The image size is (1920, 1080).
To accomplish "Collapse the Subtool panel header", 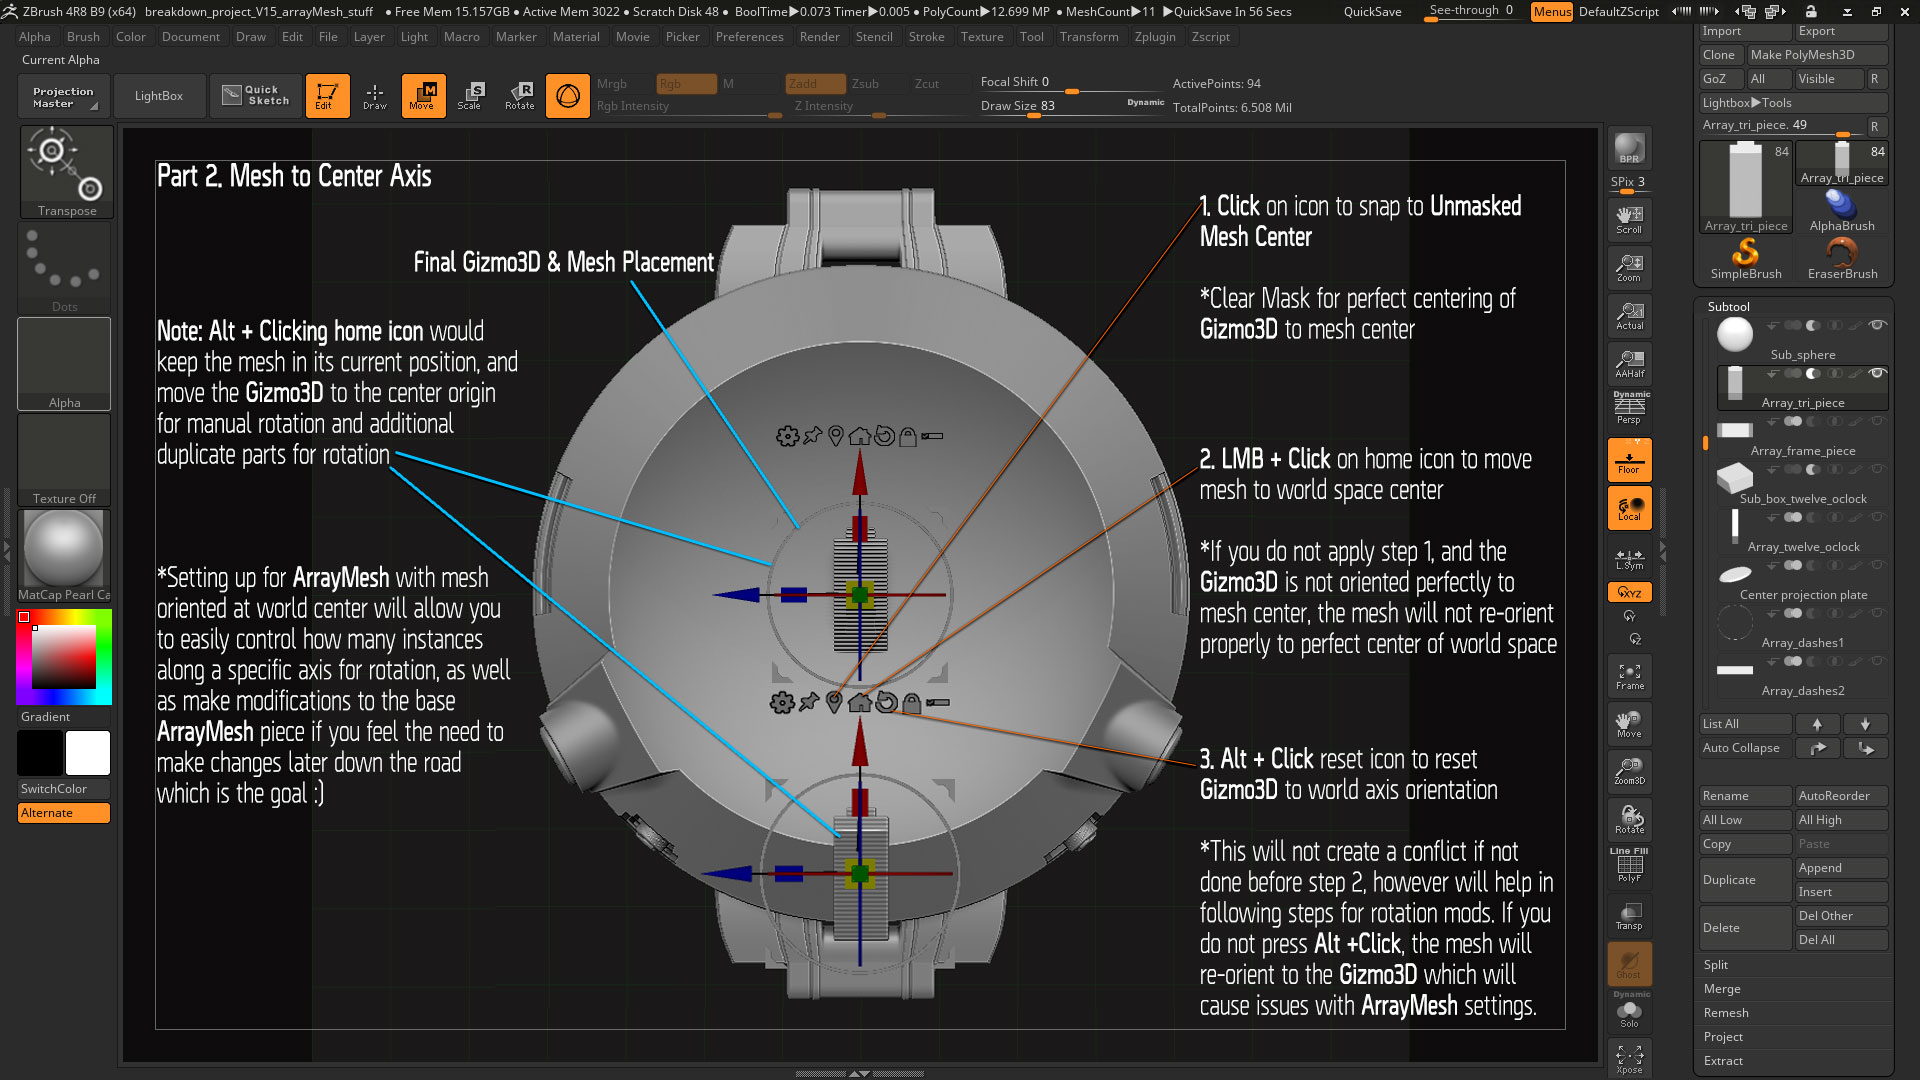I will (1728, 307).
